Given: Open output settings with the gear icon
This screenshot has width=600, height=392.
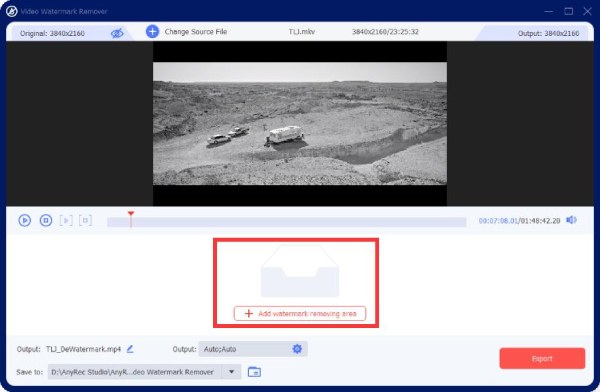Looking at the screenshot, I should [297, 349].
